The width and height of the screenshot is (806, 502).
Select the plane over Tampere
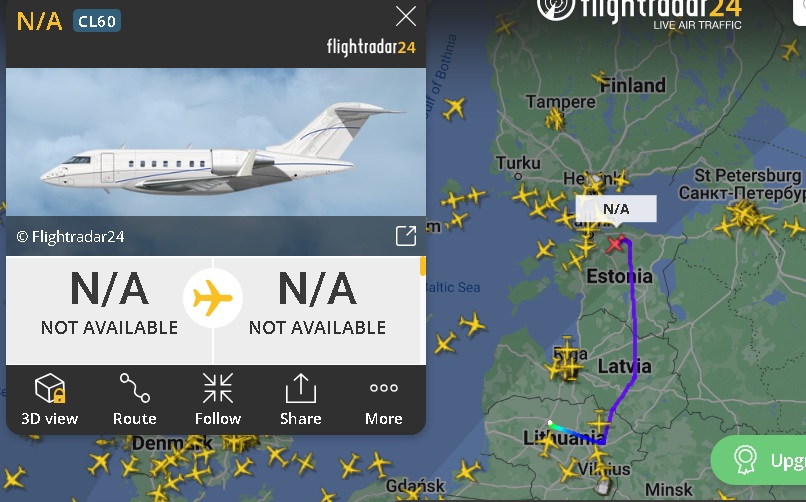555,119
